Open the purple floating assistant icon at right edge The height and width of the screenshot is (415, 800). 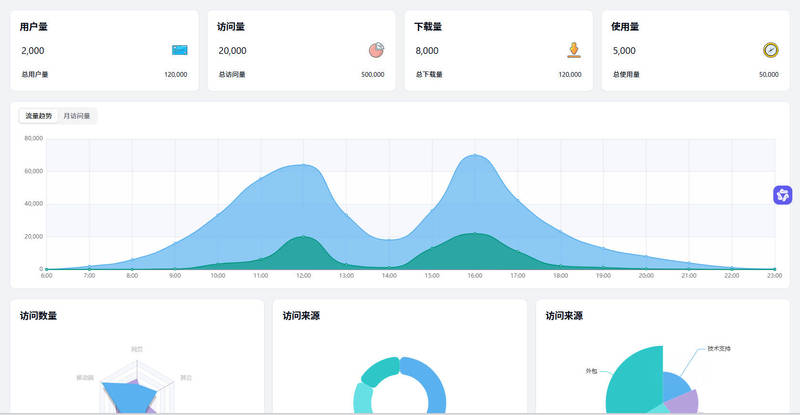click(x=783, y=195)
